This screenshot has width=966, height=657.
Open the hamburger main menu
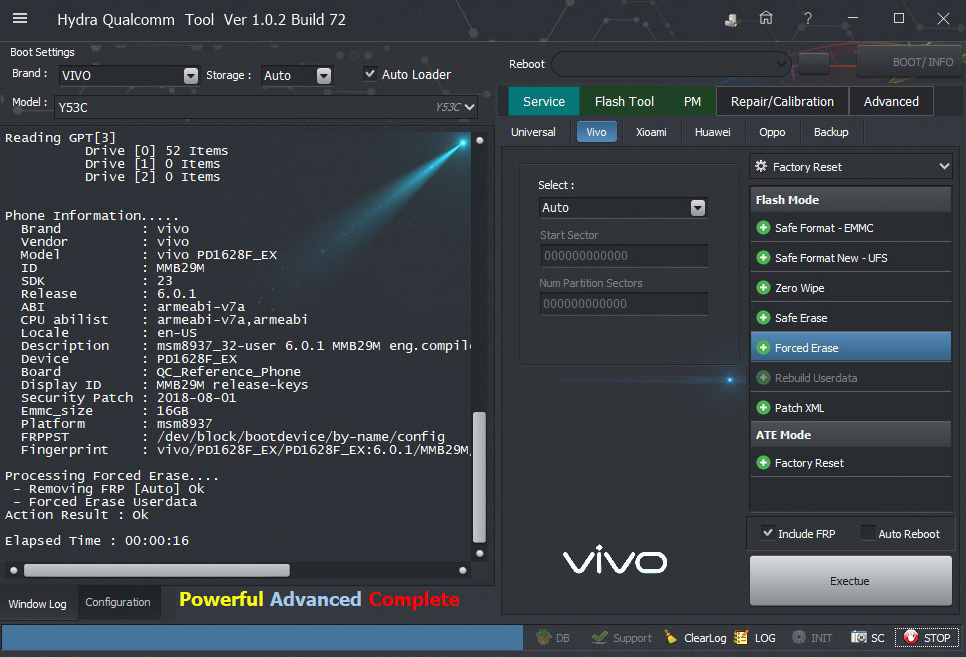[x=20, y=18]
